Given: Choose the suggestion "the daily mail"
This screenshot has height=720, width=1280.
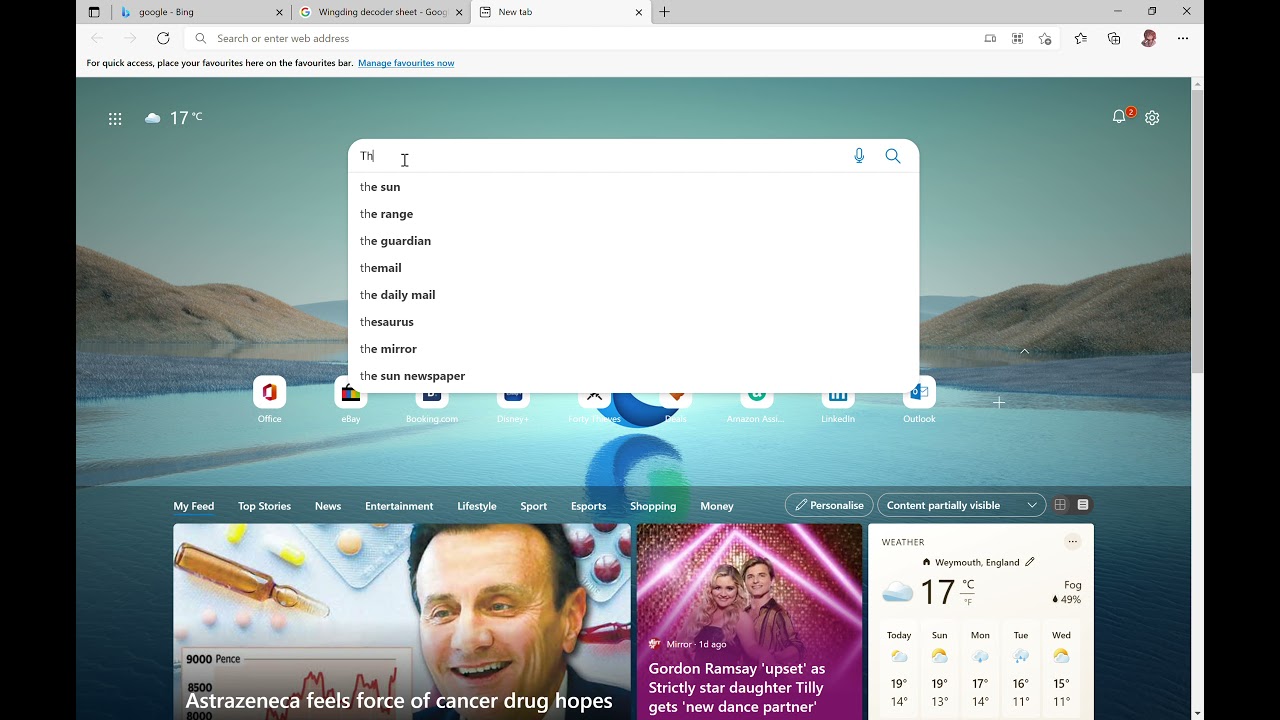Looking at the screenshot, I should [633, 295].
